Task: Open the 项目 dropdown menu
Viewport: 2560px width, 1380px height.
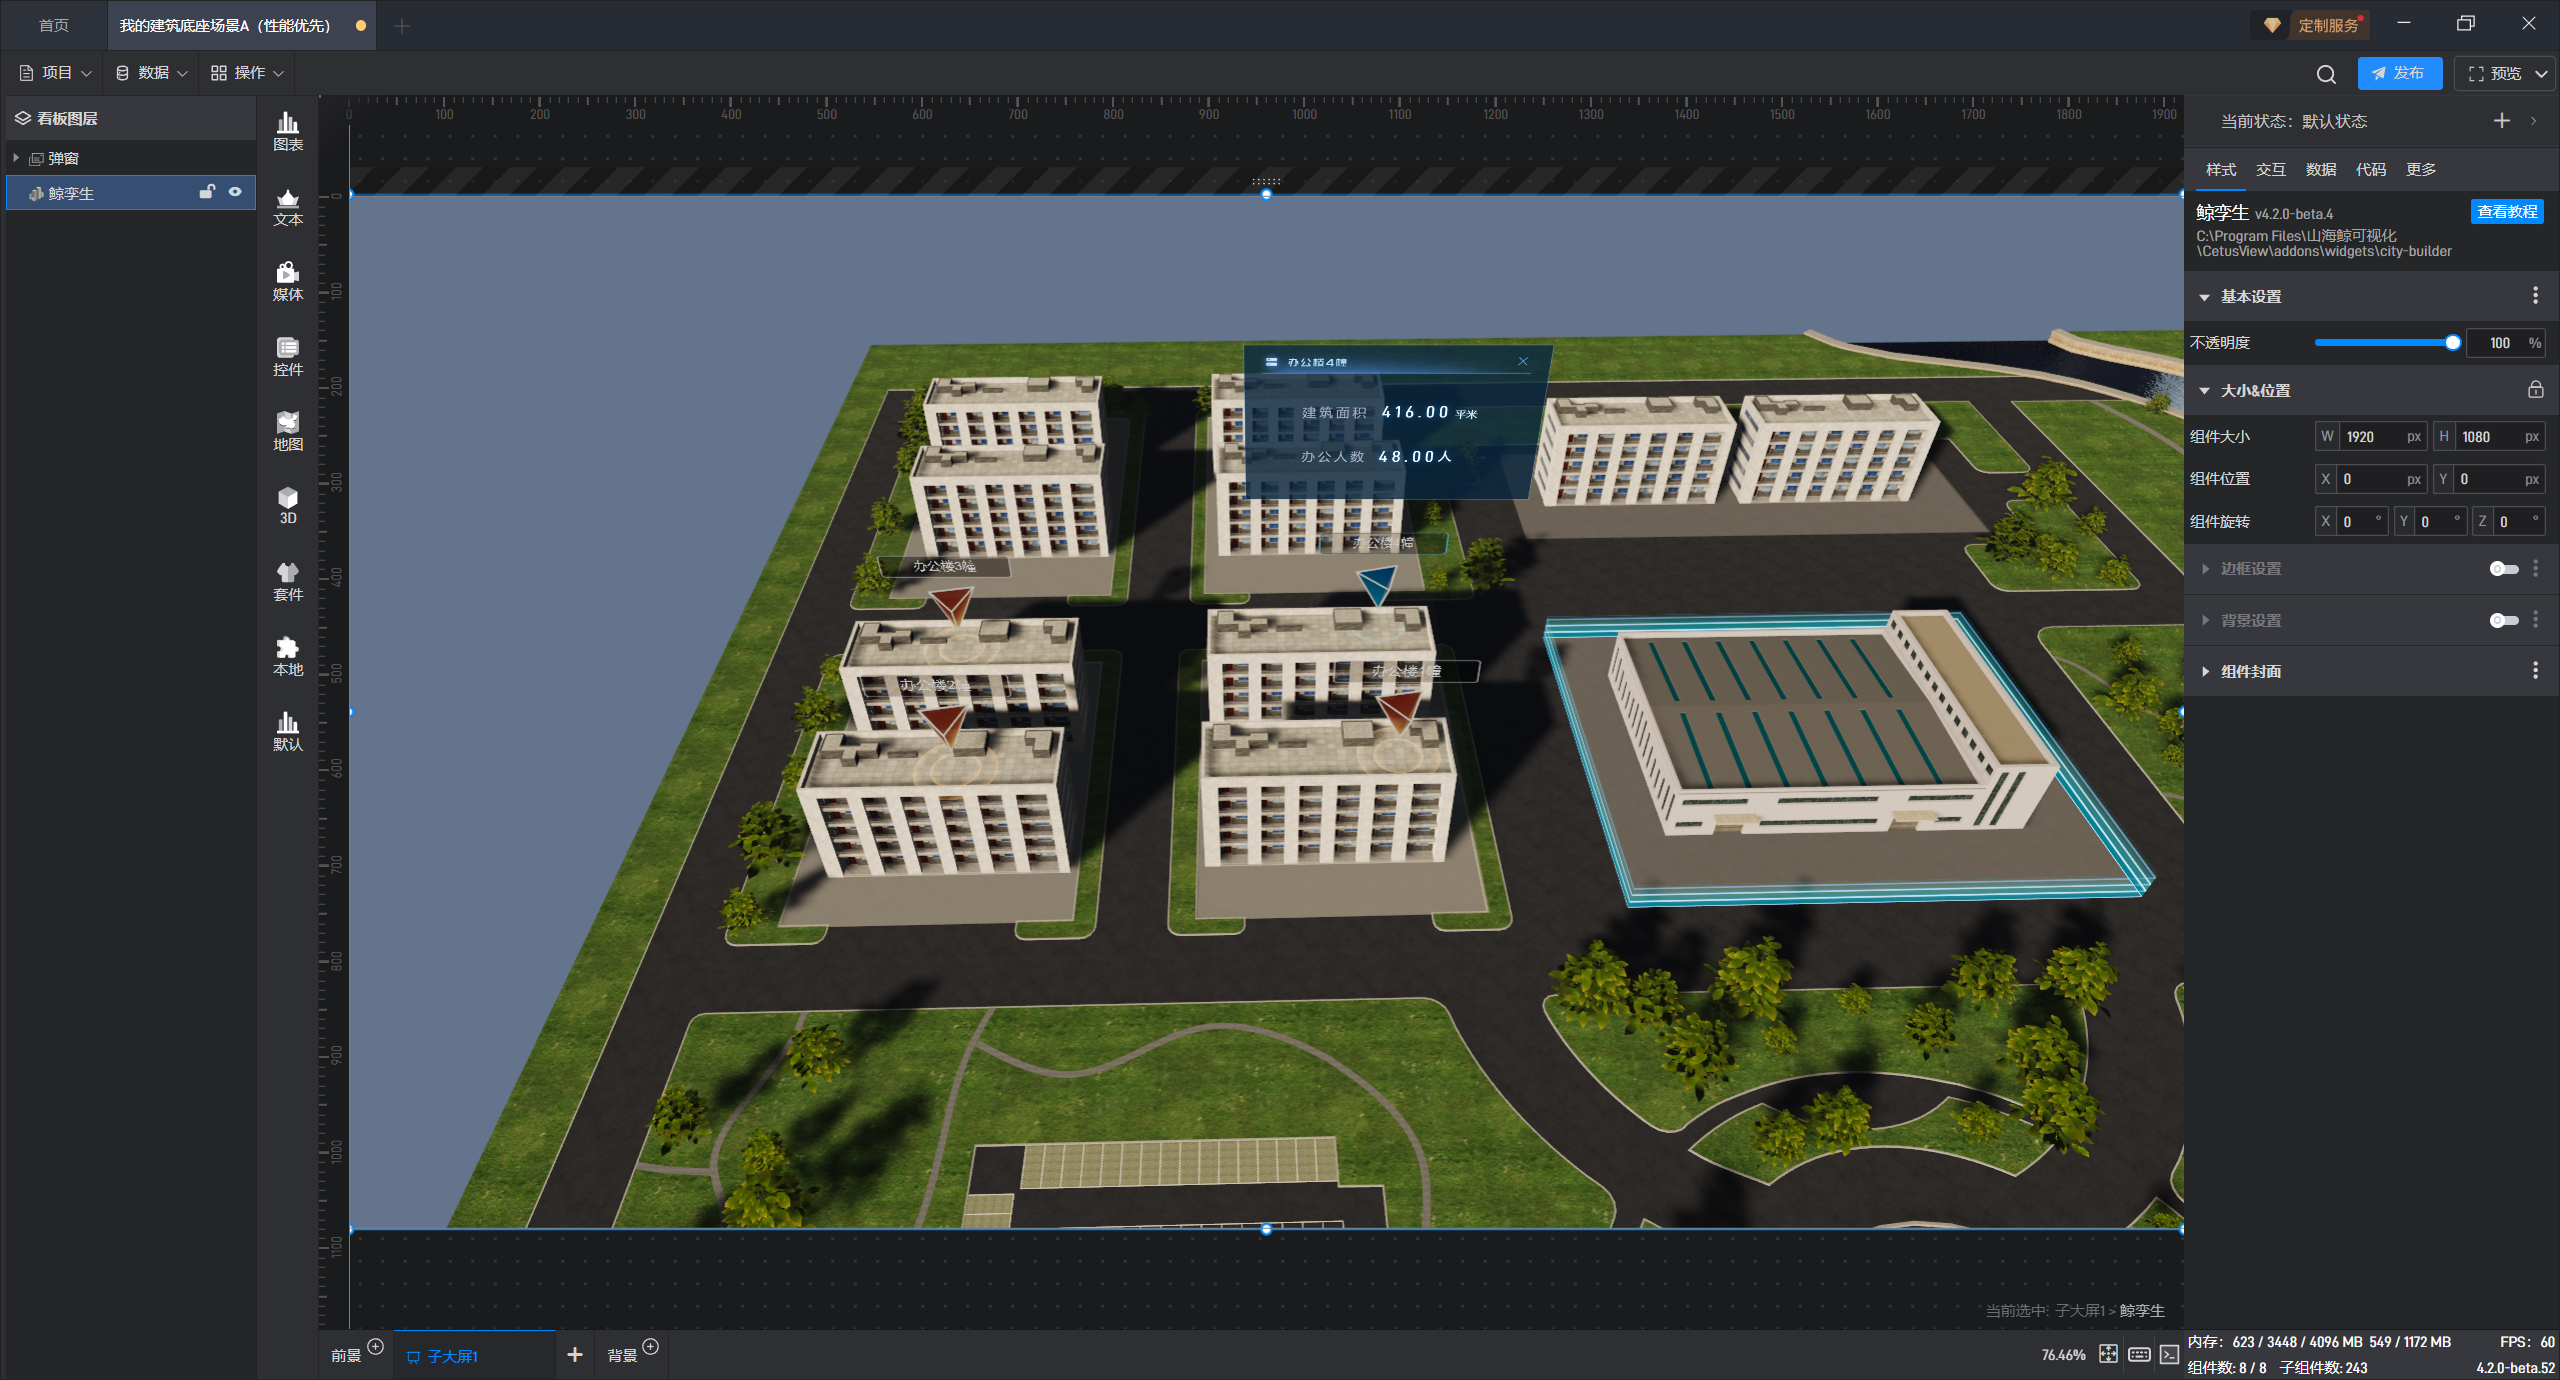Action: [56, 73]
